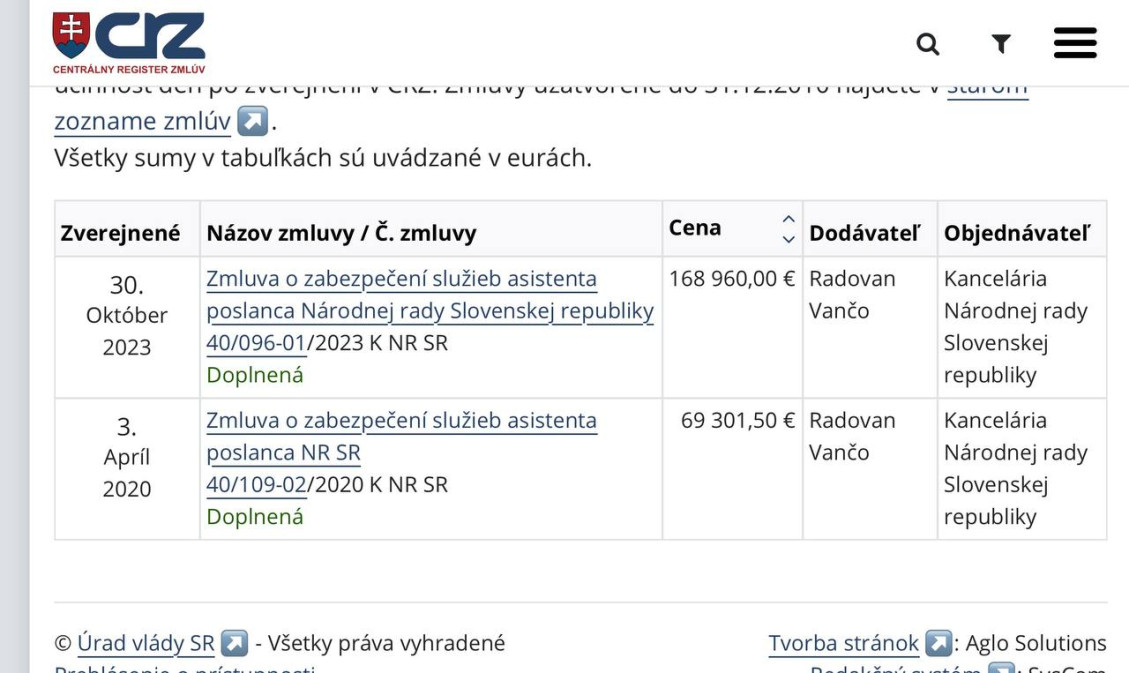Click the 69 301,50 € price cell
This screenshot has height=673, width=1129.
coord(738,421)
